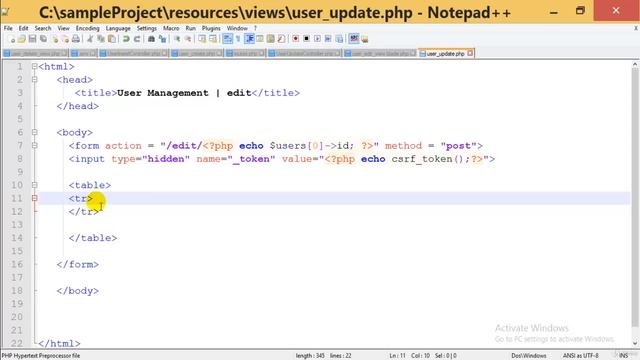
Task: Click the Save All toolbar icon
Action: [43, 39]
